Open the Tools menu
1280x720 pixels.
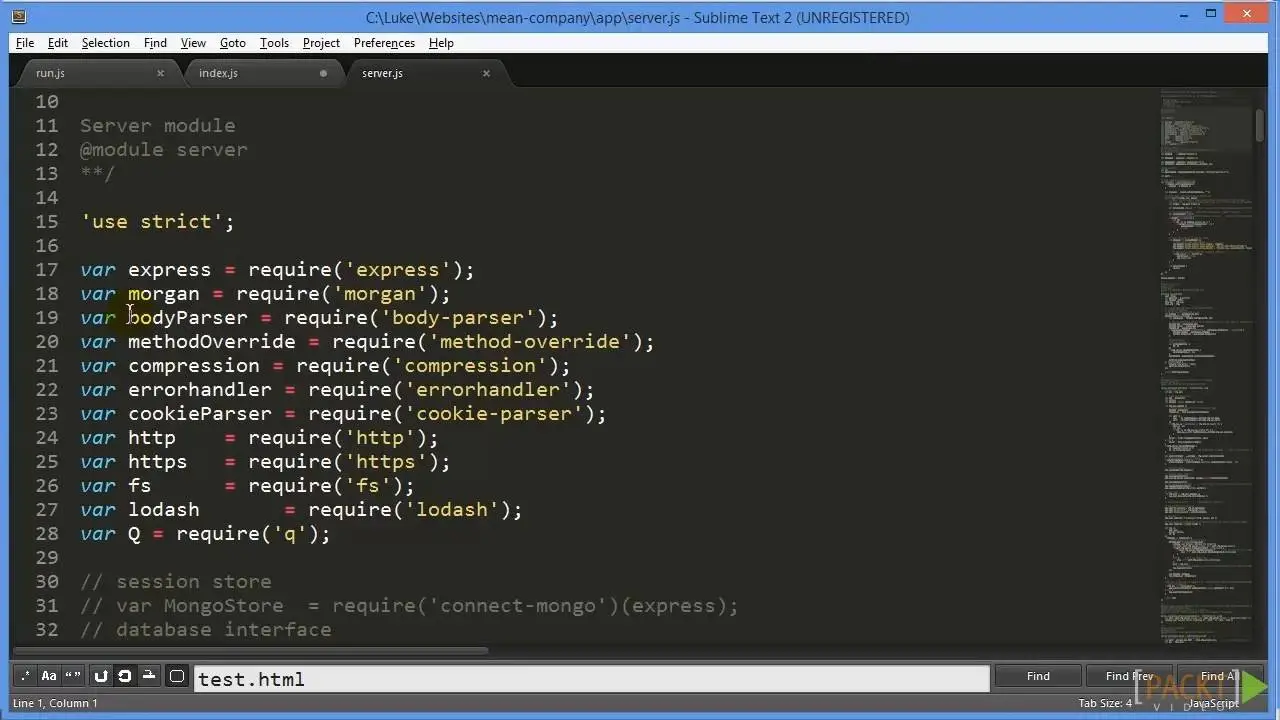coord(274,43)
